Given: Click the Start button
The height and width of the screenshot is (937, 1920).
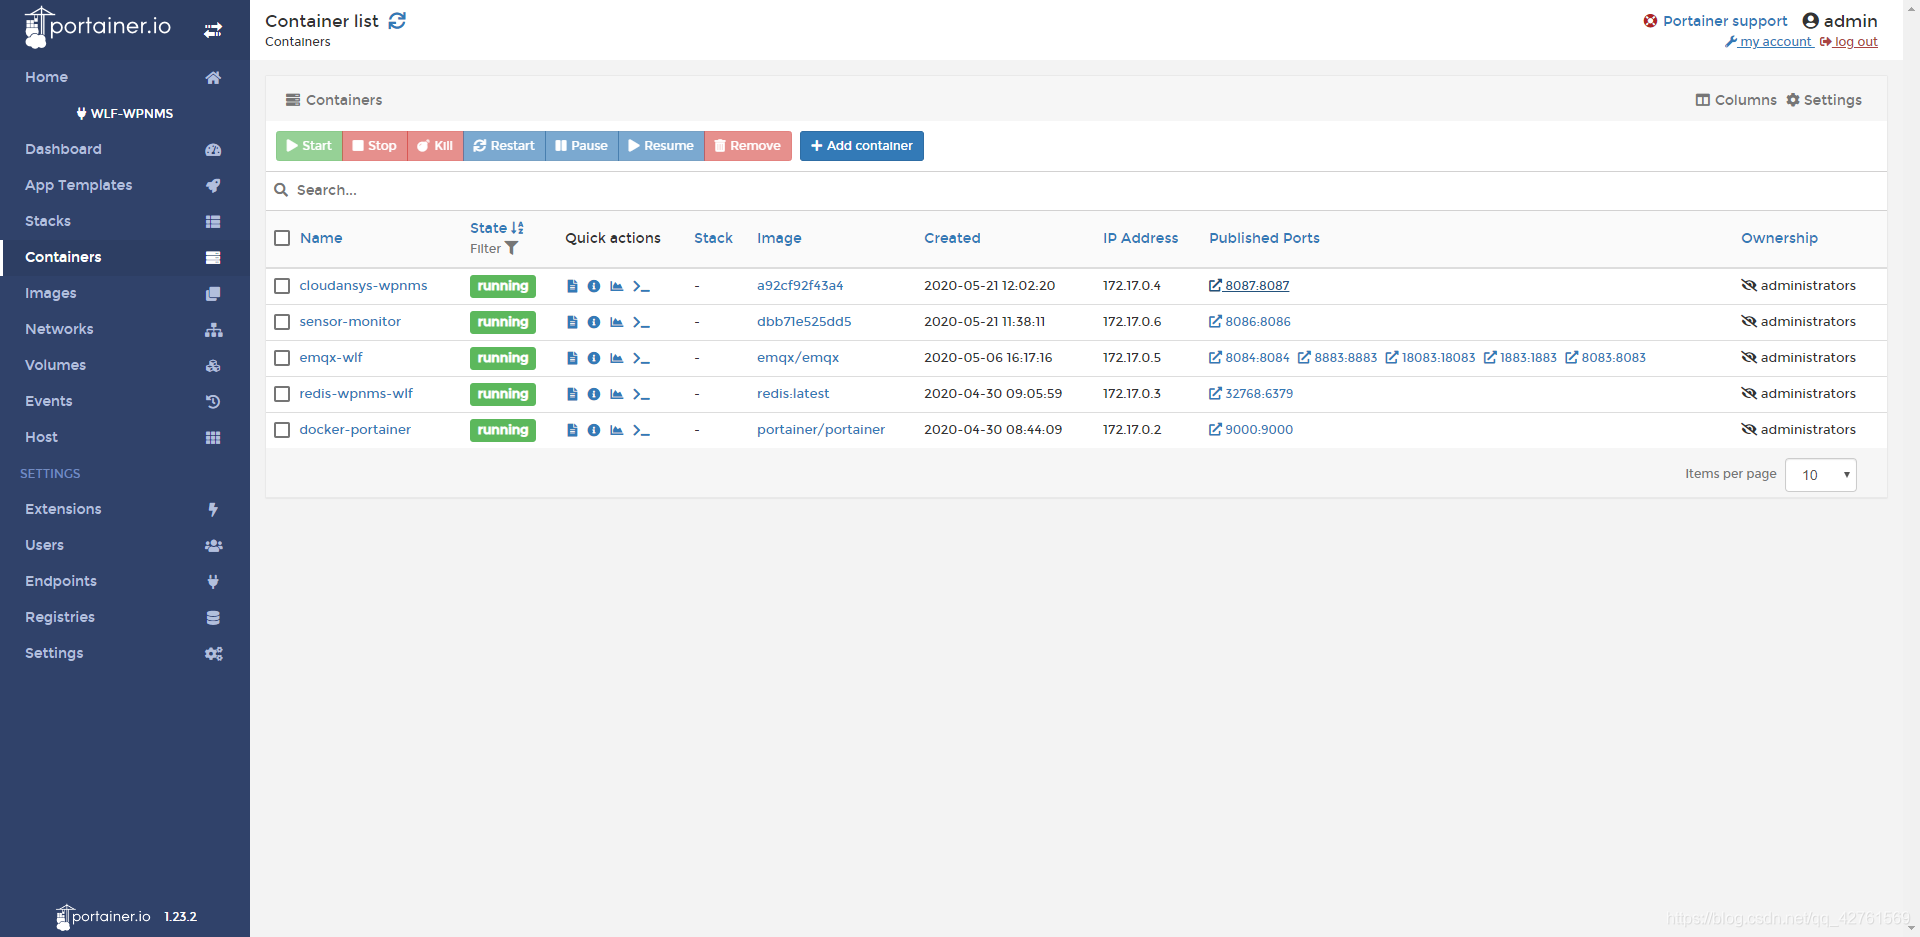Looking at the screenshot, I should (x=309, y=146).
